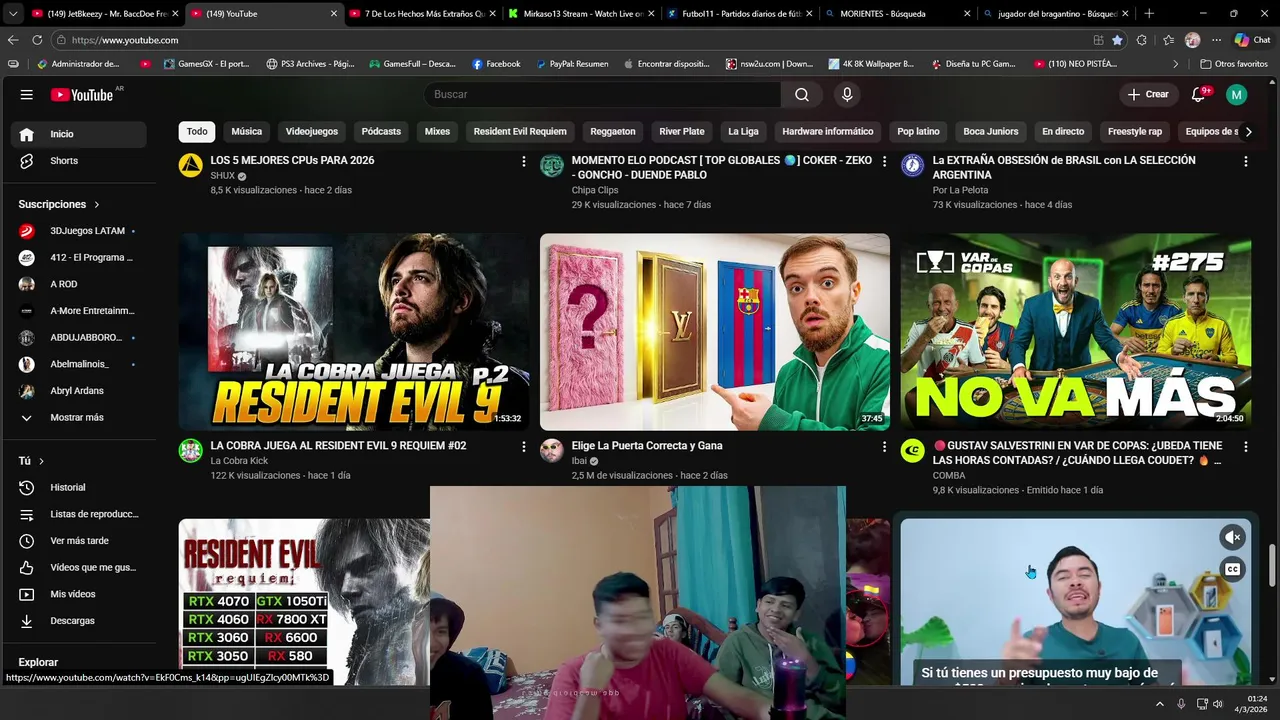
Task: Click the Crear button
Action: (x=1147, y=95)
